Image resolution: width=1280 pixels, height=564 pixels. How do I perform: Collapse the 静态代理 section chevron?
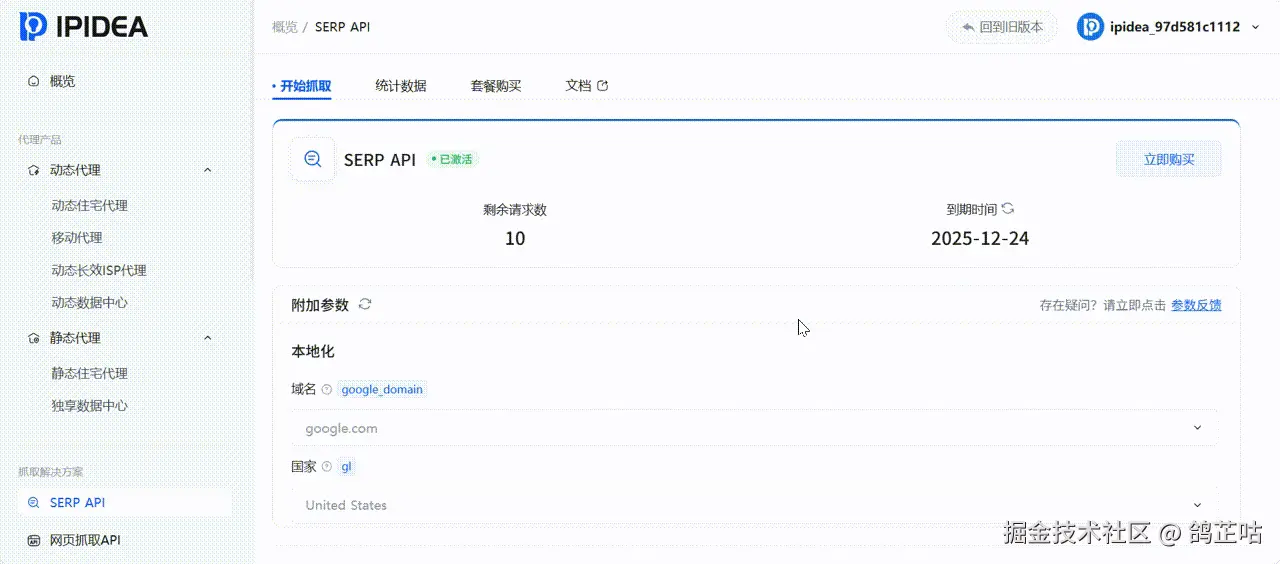pyautogui.click(x=208, y=338)
